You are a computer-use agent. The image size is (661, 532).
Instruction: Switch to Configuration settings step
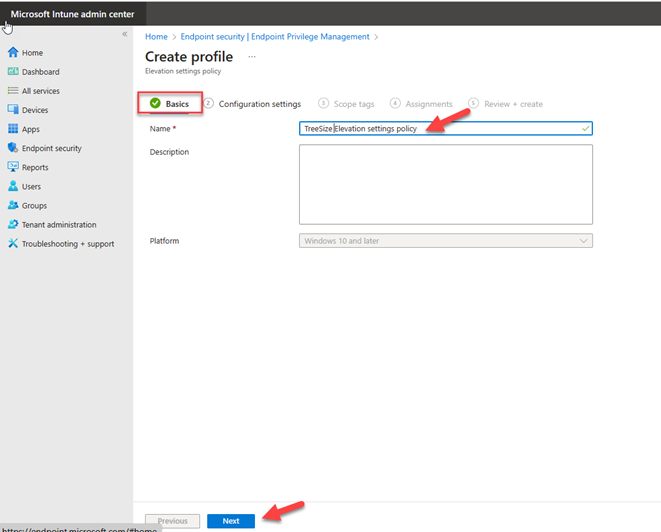253,104
